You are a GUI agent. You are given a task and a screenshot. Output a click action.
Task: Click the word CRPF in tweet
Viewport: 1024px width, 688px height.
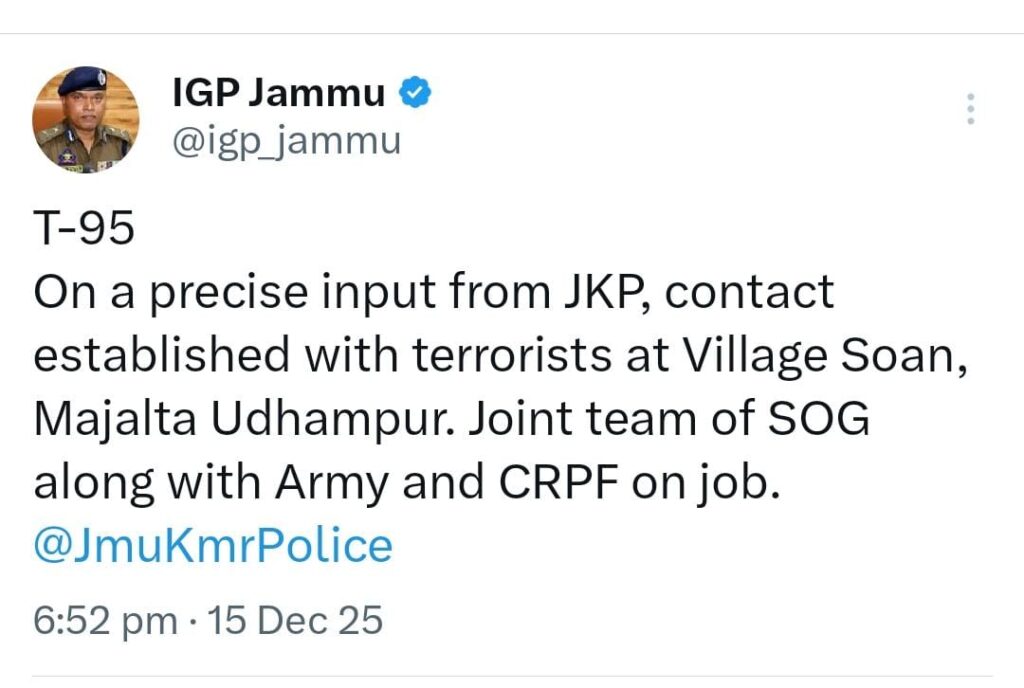[559, 482]
